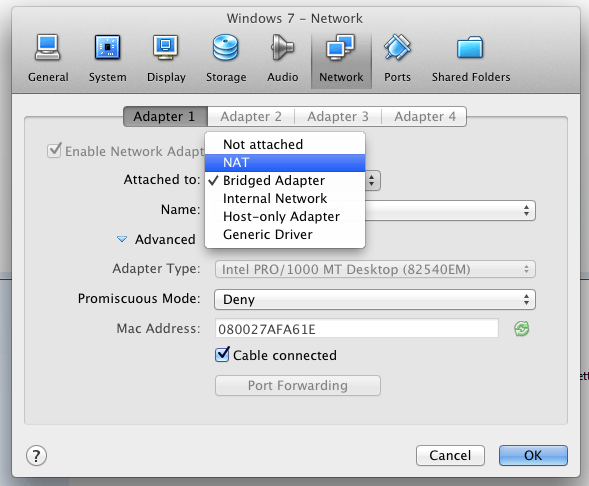Open the Promiscuous Mode dropdown
This screenshot has height=486, width=589.
(375, 299)
